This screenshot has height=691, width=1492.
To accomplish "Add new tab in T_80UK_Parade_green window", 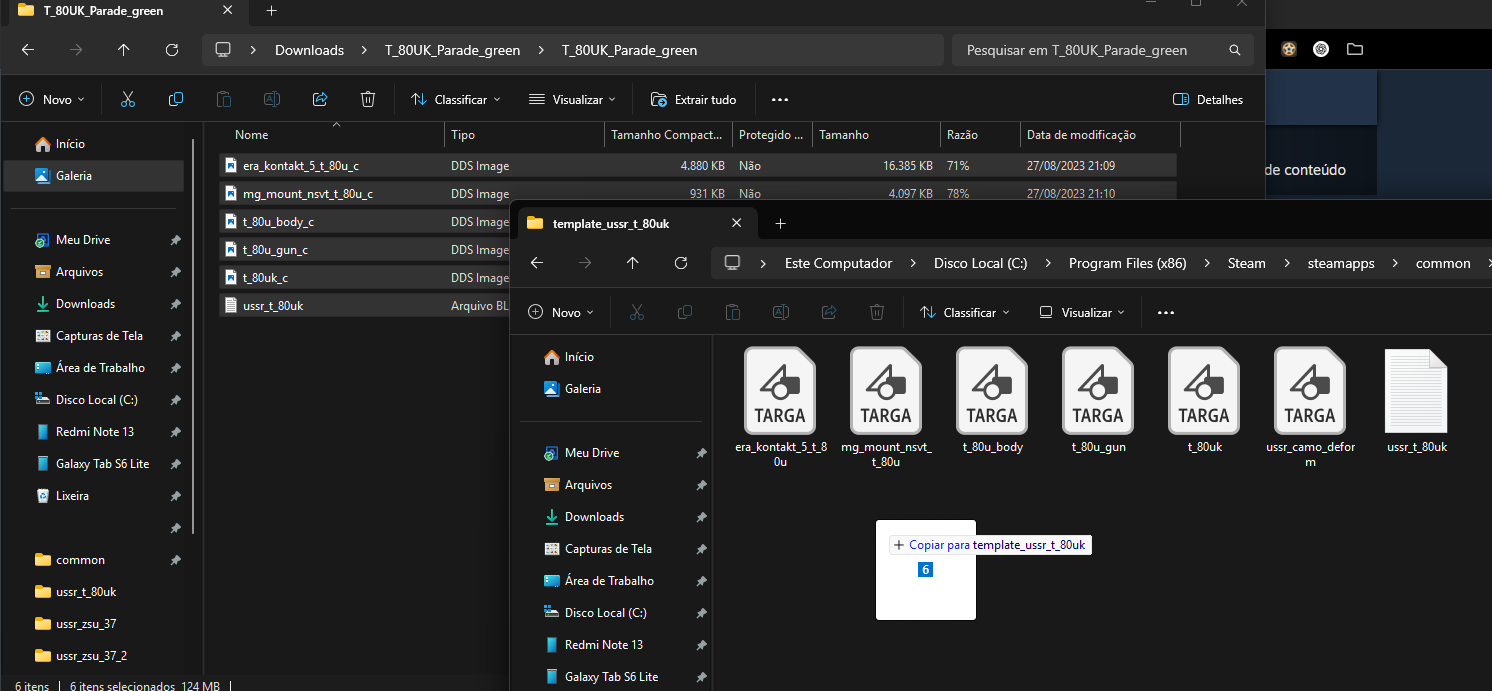I will 271,11.
